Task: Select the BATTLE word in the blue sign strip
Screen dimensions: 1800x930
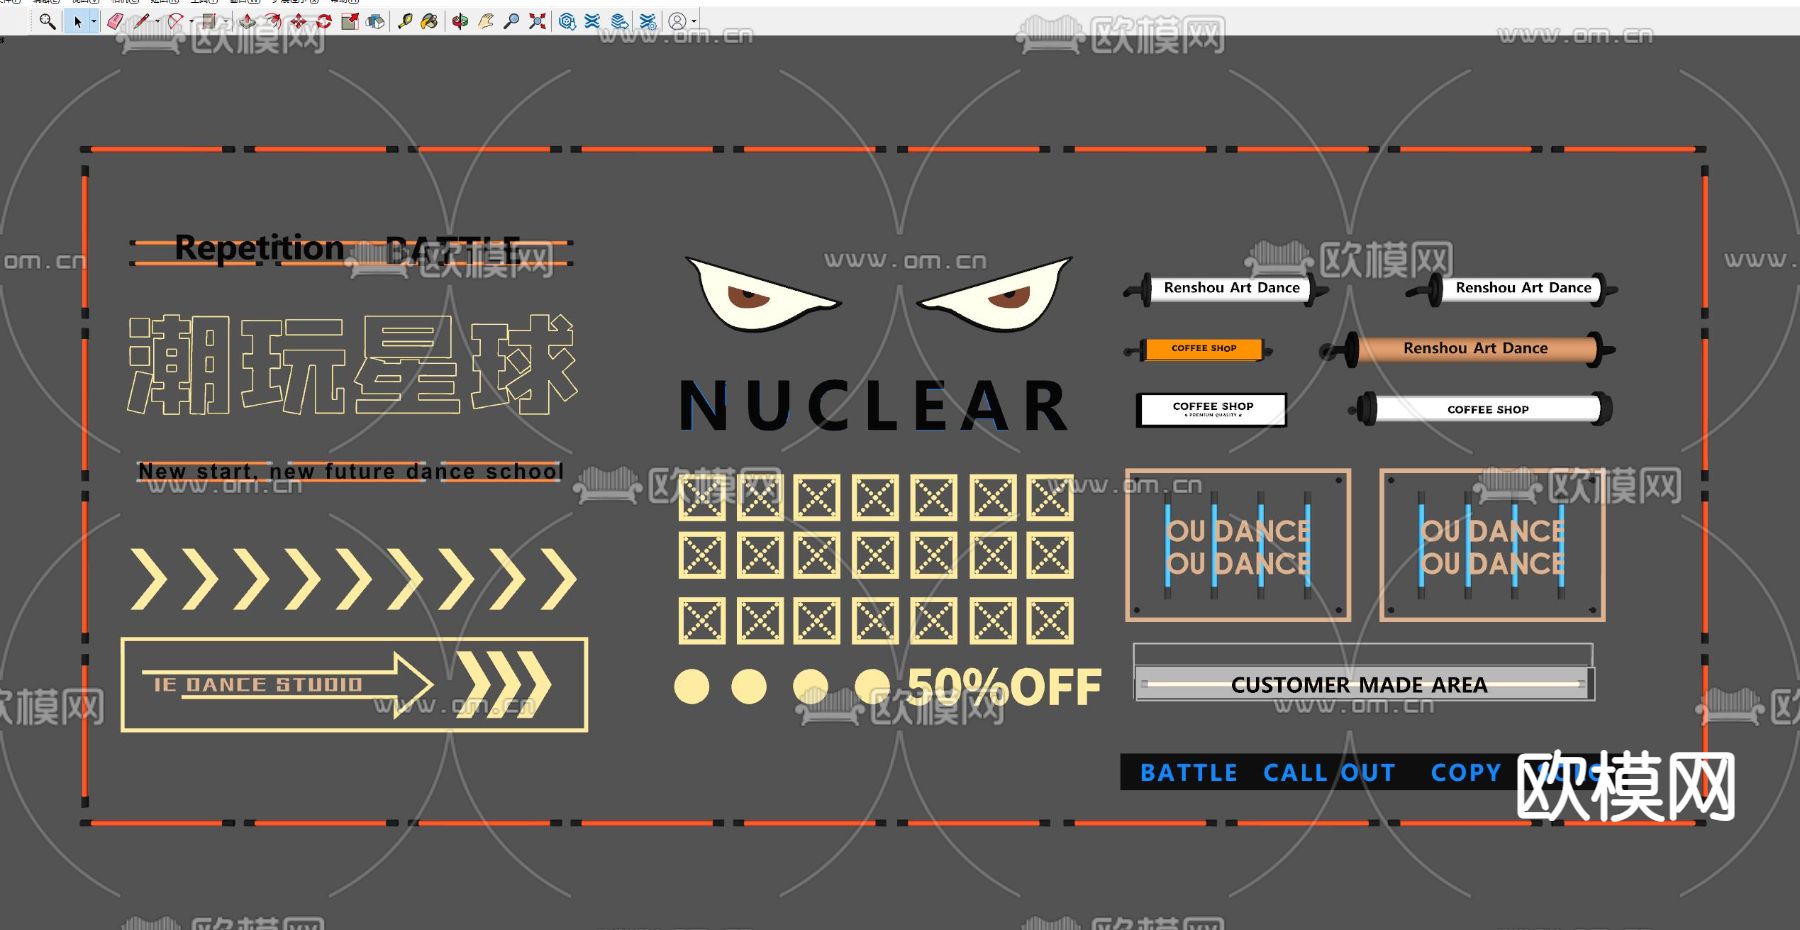Action: point(1189,773)
